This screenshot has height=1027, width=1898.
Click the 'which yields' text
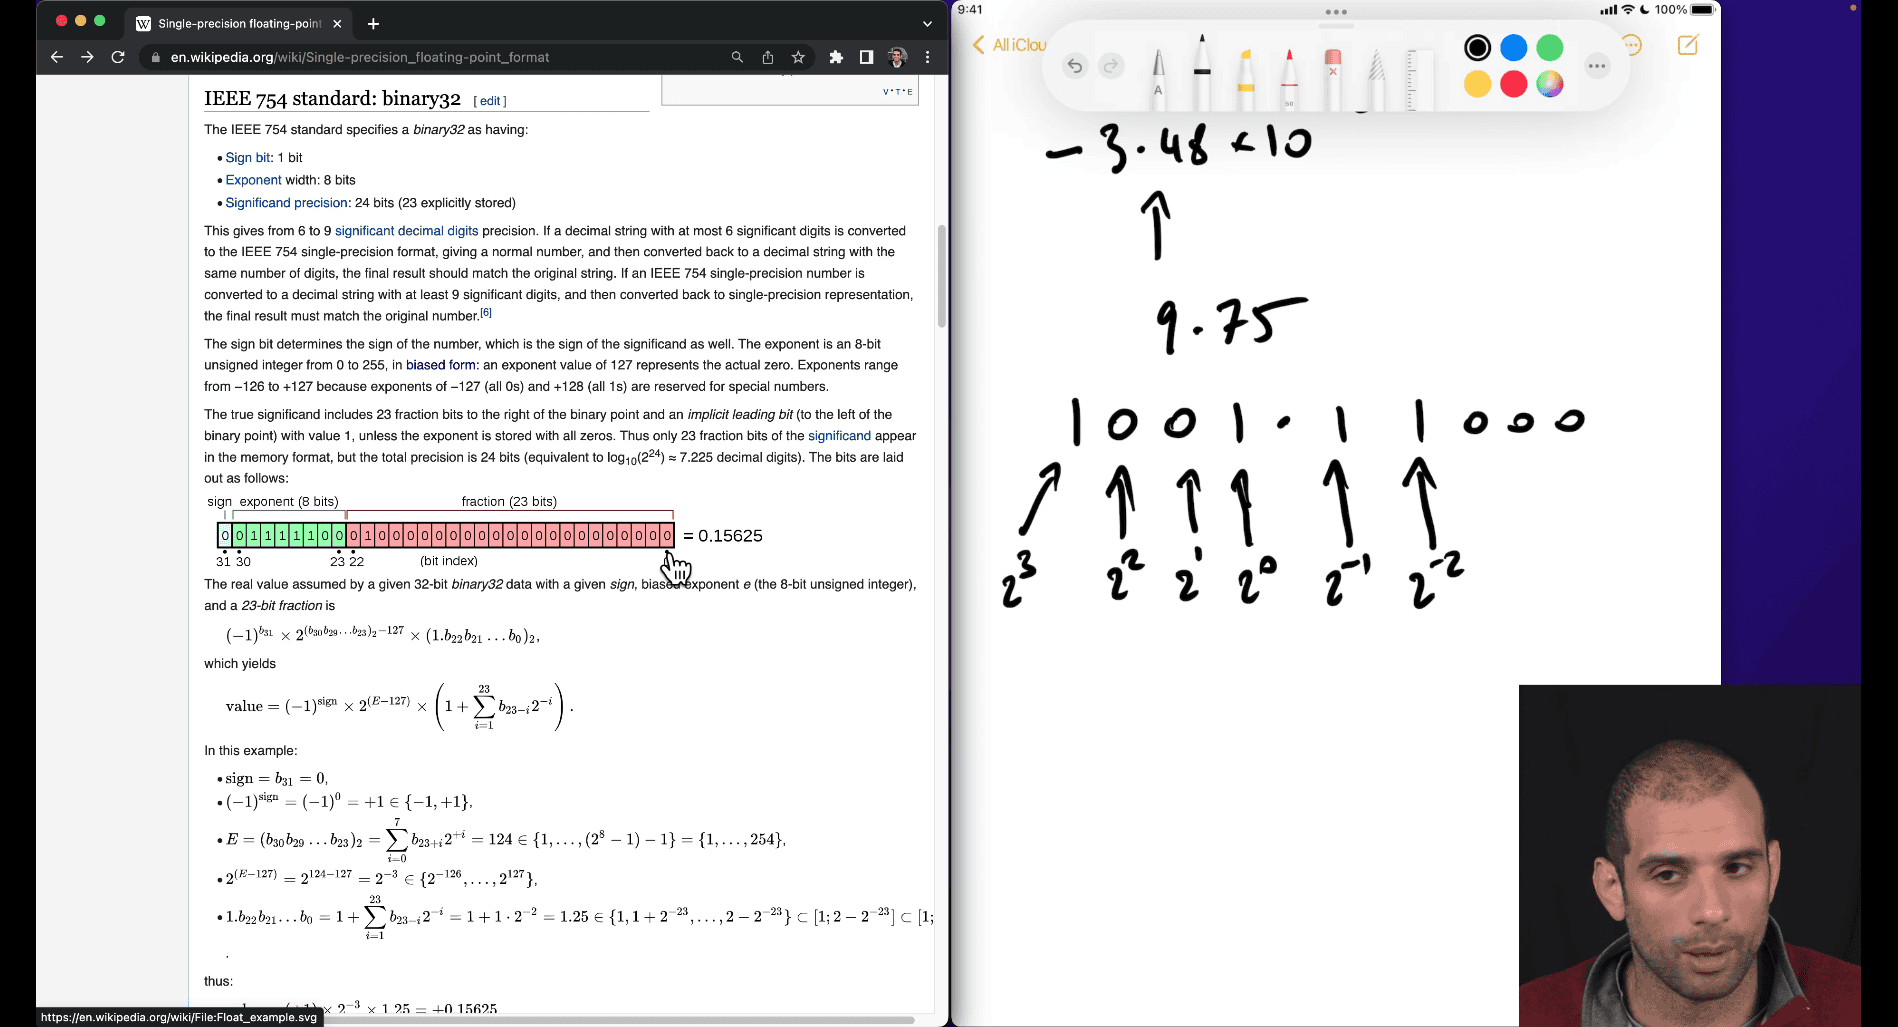[x=240, y=664]
